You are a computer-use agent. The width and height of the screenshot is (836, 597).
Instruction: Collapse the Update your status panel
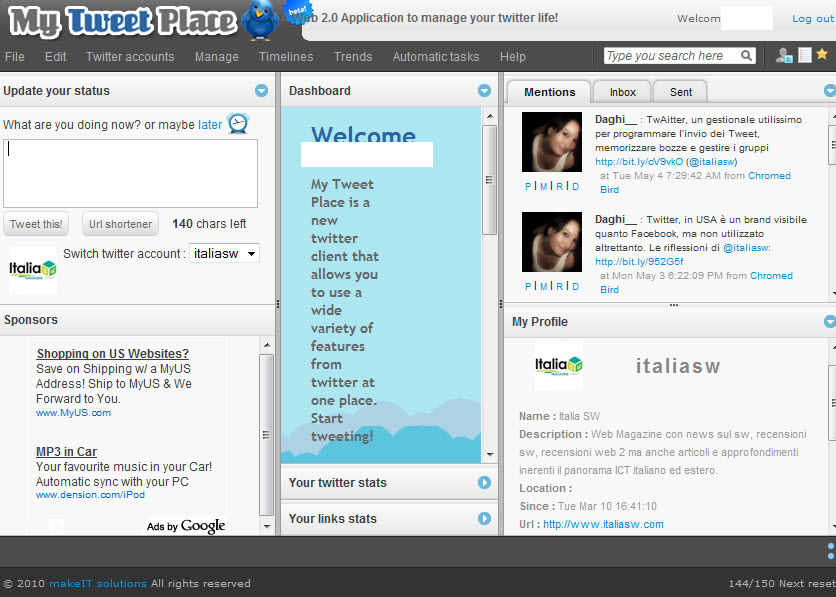(x=261, y=91)
